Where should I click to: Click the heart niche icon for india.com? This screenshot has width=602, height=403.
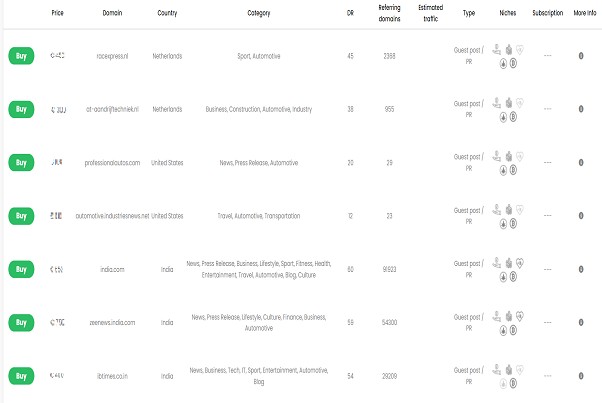pyautogui.click(x=519, y=263)
